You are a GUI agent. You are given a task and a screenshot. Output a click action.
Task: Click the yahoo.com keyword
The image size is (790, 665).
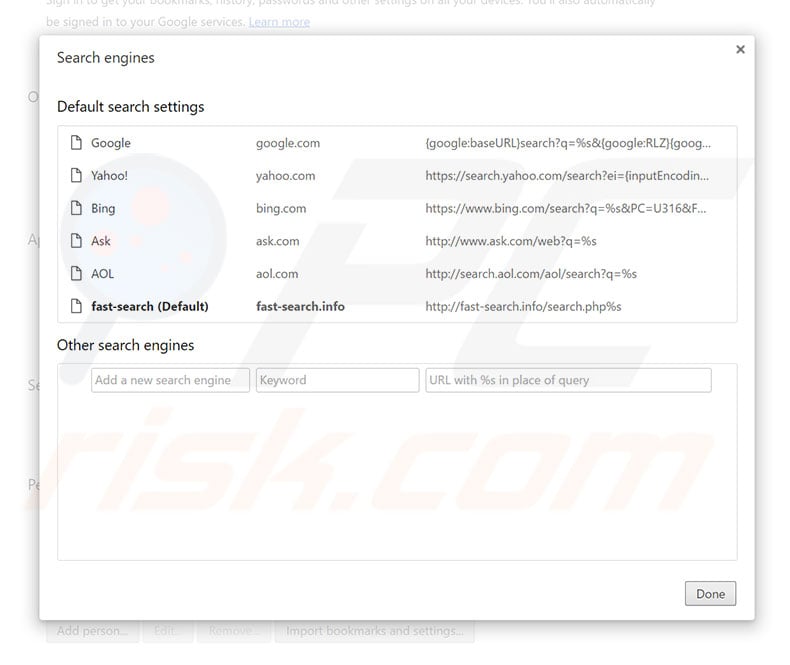point(286,176)
